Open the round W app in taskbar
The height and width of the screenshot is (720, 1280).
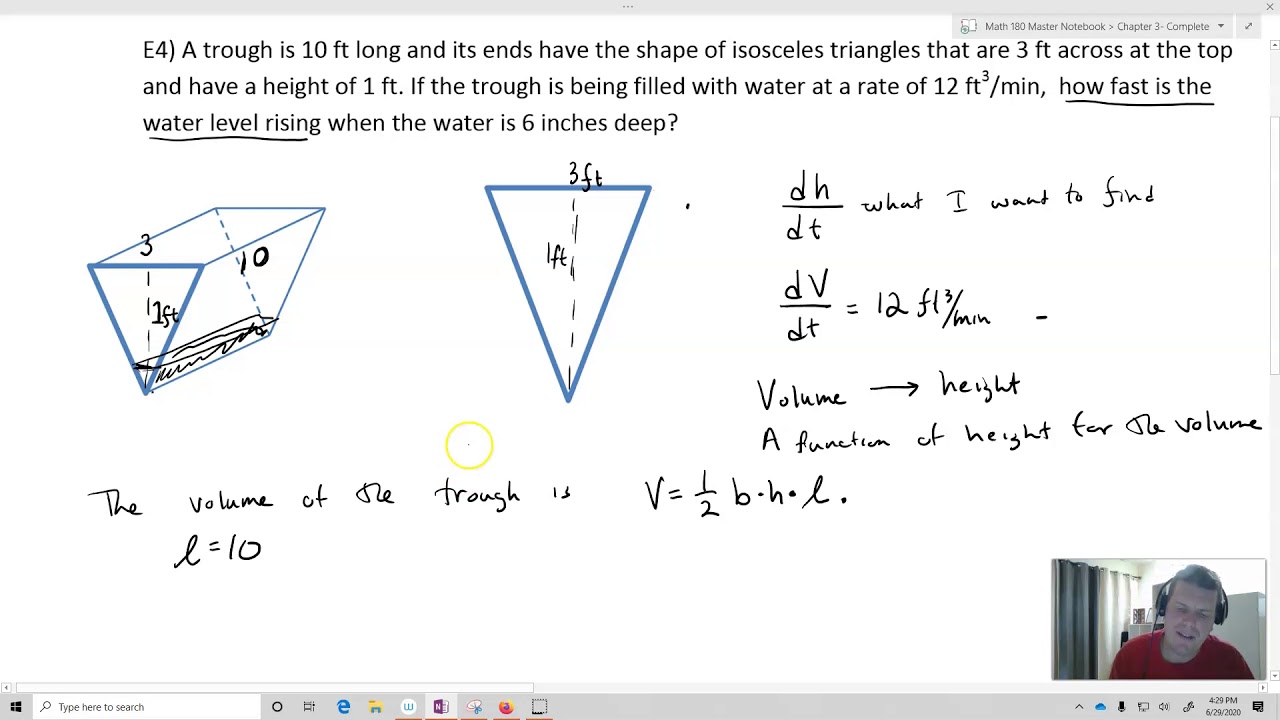coord(408,707)
